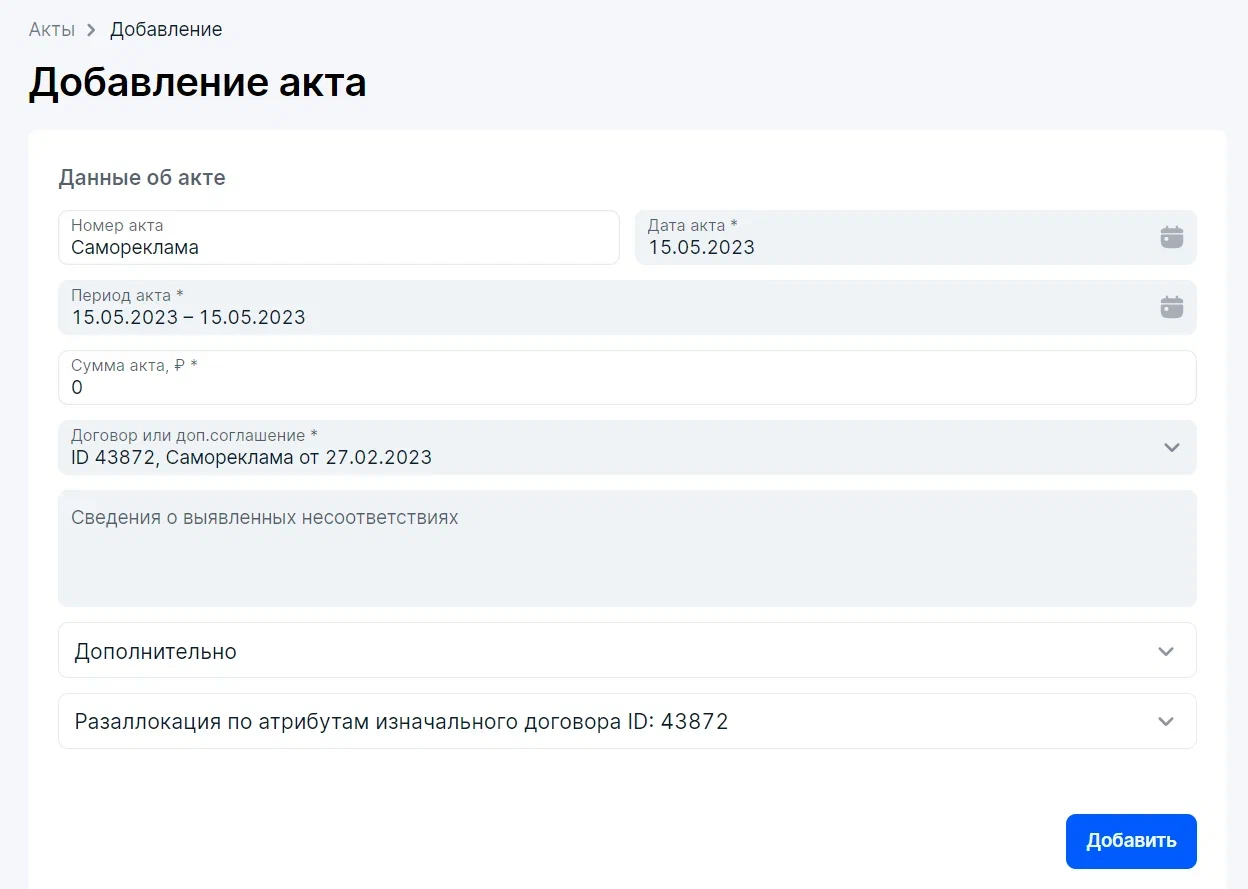Screen dimensions: 1248x889
Task: Click the chevron in the Договор field
Action: [x=1172, y=447]
